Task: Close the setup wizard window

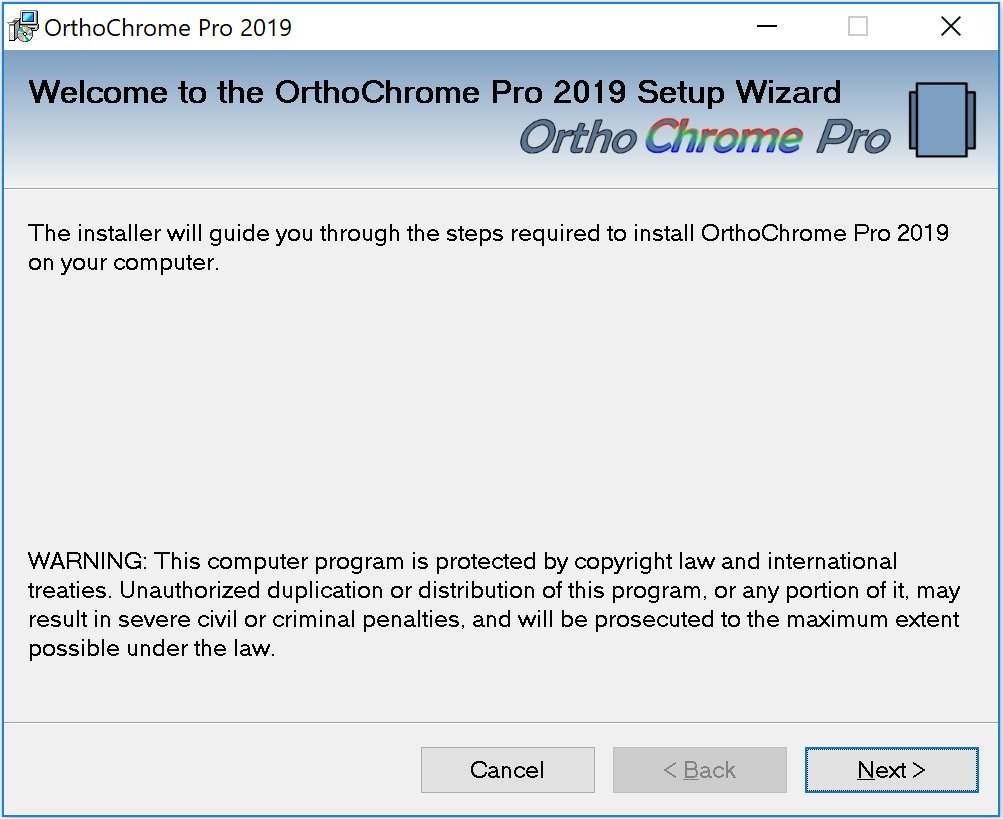Action: coord(950,27)
